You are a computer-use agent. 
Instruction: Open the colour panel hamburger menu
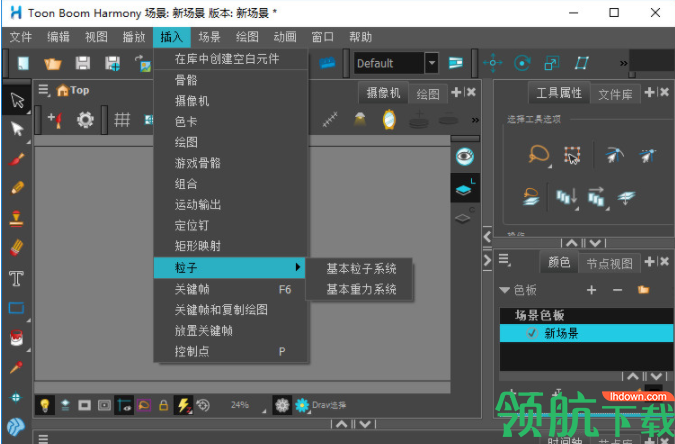tap(504, 260)
